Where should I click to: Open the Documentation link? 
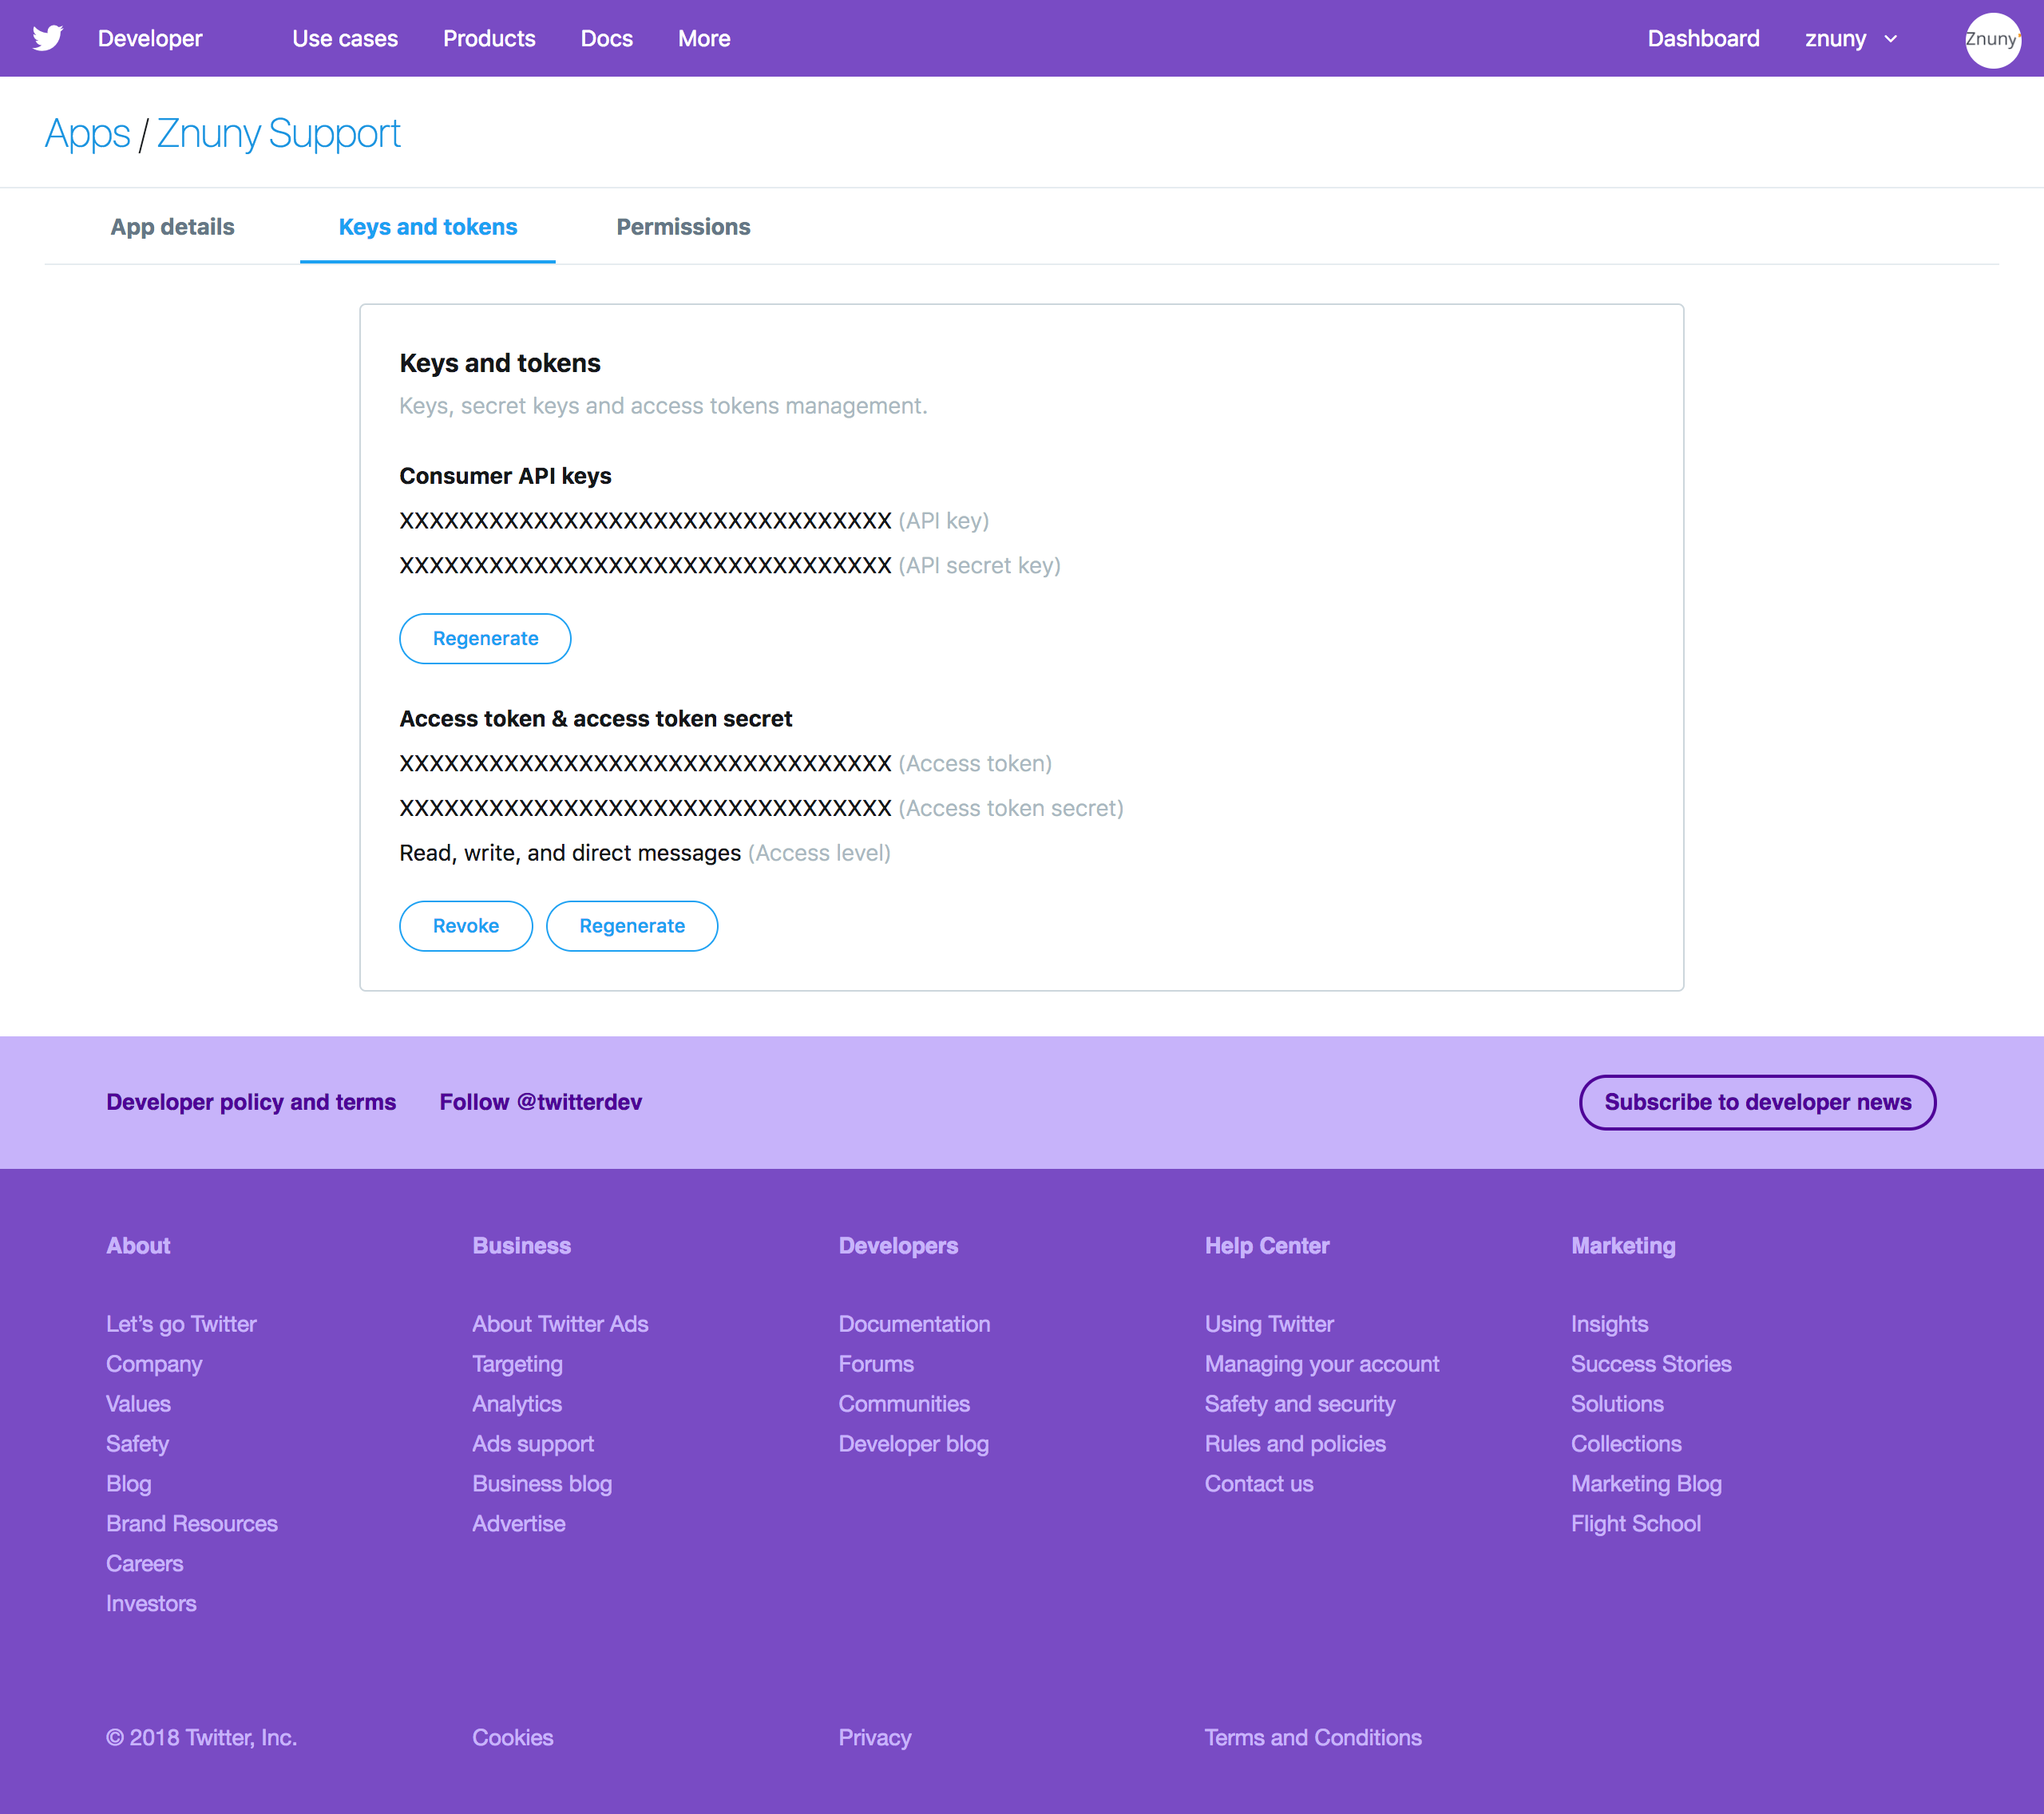click(914, 1324)
